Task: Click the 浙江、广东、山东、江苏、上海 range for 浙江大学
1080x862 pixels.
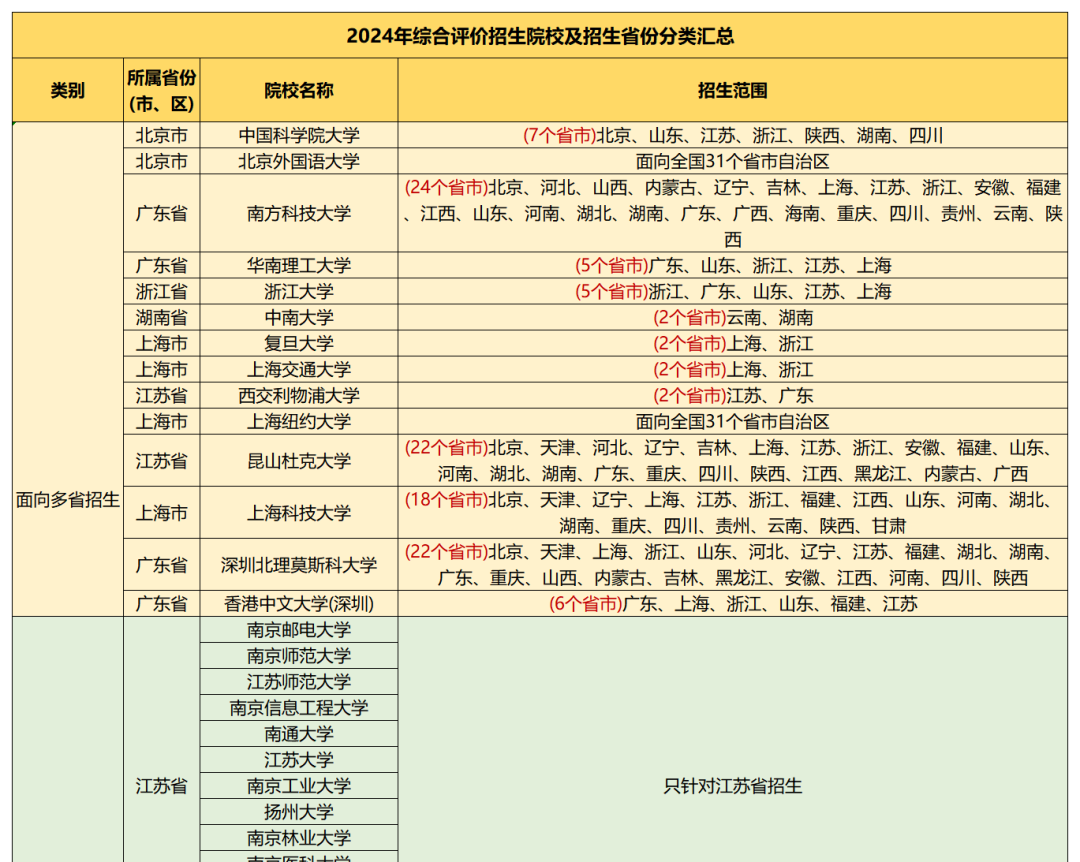Action: 733,291
